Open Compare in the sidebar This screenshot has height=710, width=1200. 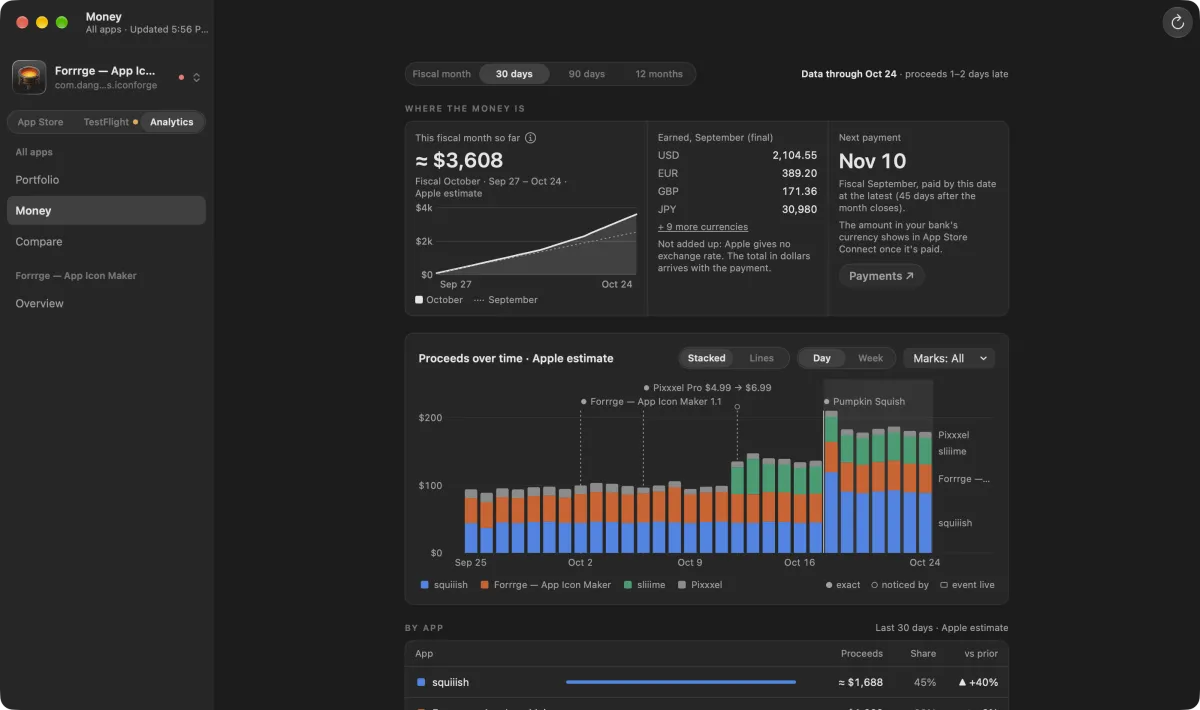pyautogui.click(x=106, y=242)
